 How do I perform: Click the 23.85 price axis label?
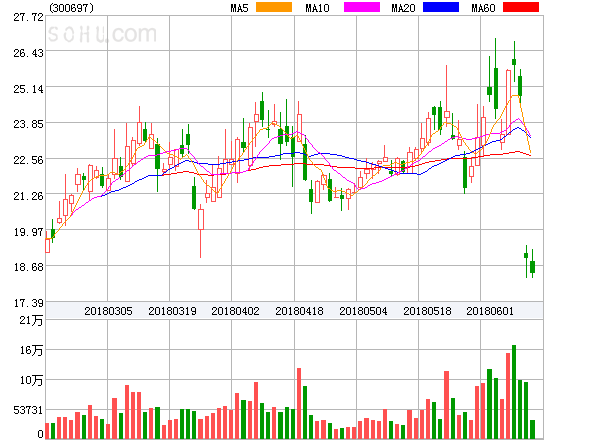click(x=28, y=124)
